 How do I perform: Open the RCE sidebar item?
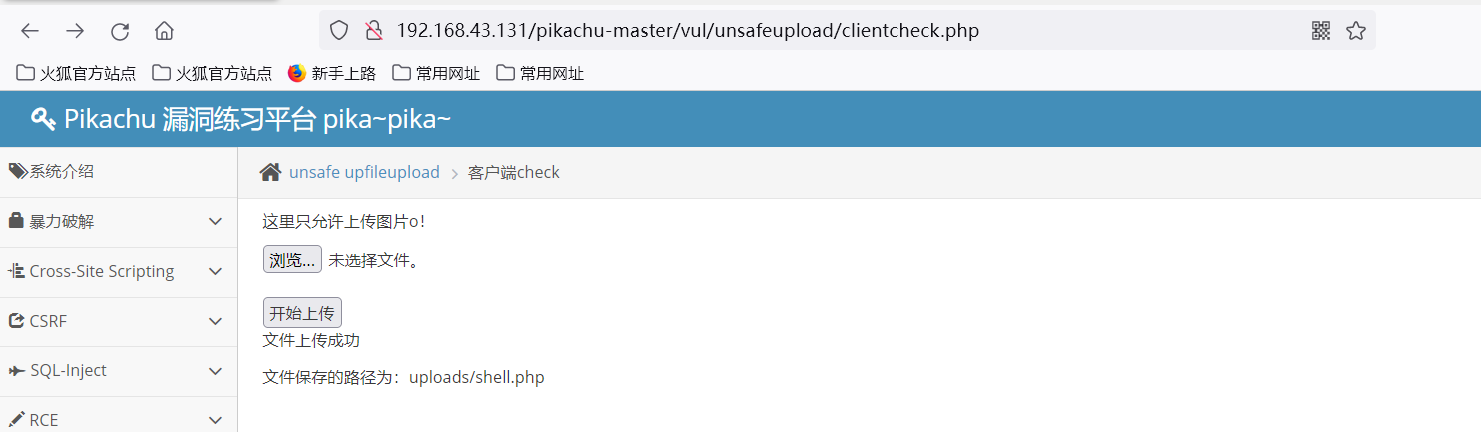(44, 420)
